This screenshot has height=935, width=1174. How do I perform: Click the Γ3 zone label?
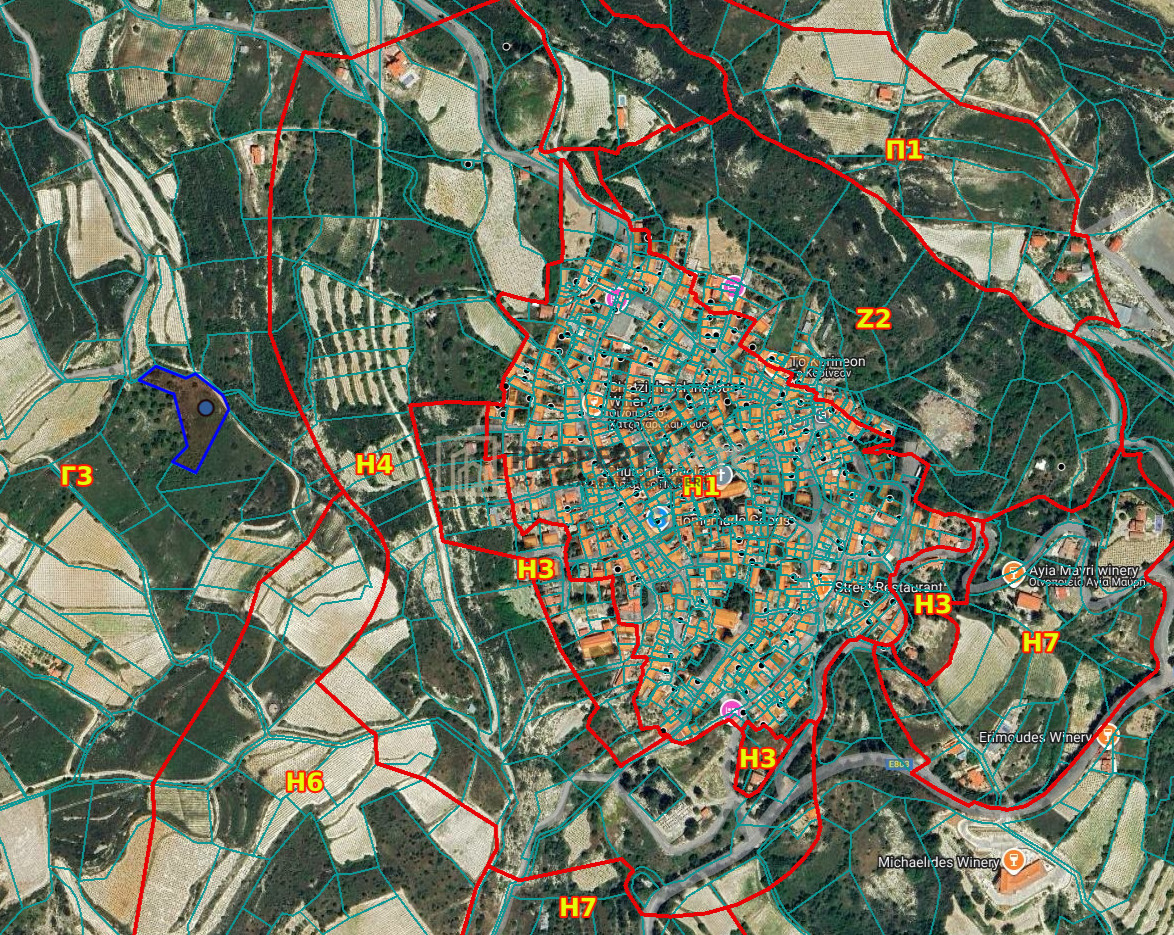[x=77, y=476]
